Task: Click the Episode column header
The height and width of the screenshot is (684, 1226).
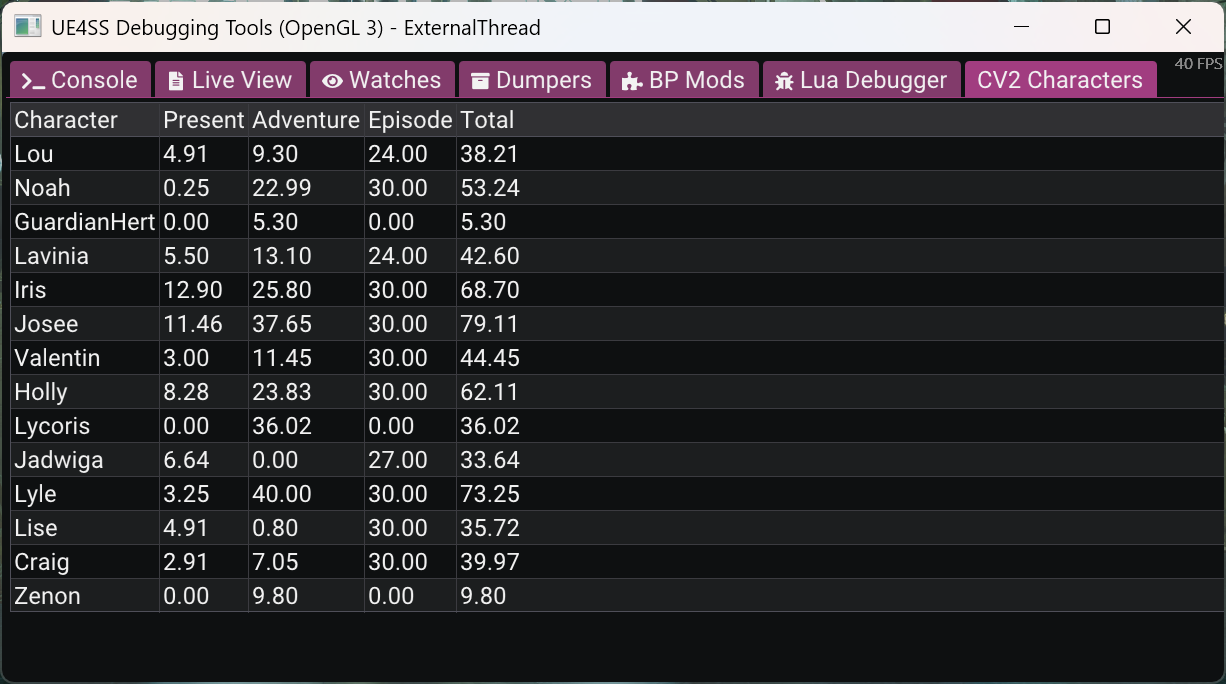Action: [x=410, y=120]
